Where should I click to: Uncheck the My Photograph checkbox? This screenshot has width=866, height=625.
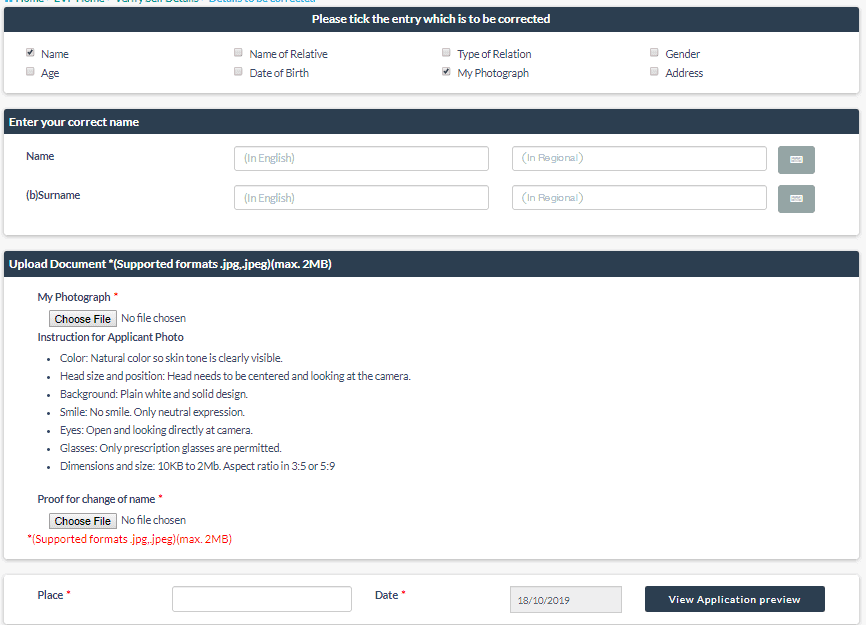click(446, 72)
